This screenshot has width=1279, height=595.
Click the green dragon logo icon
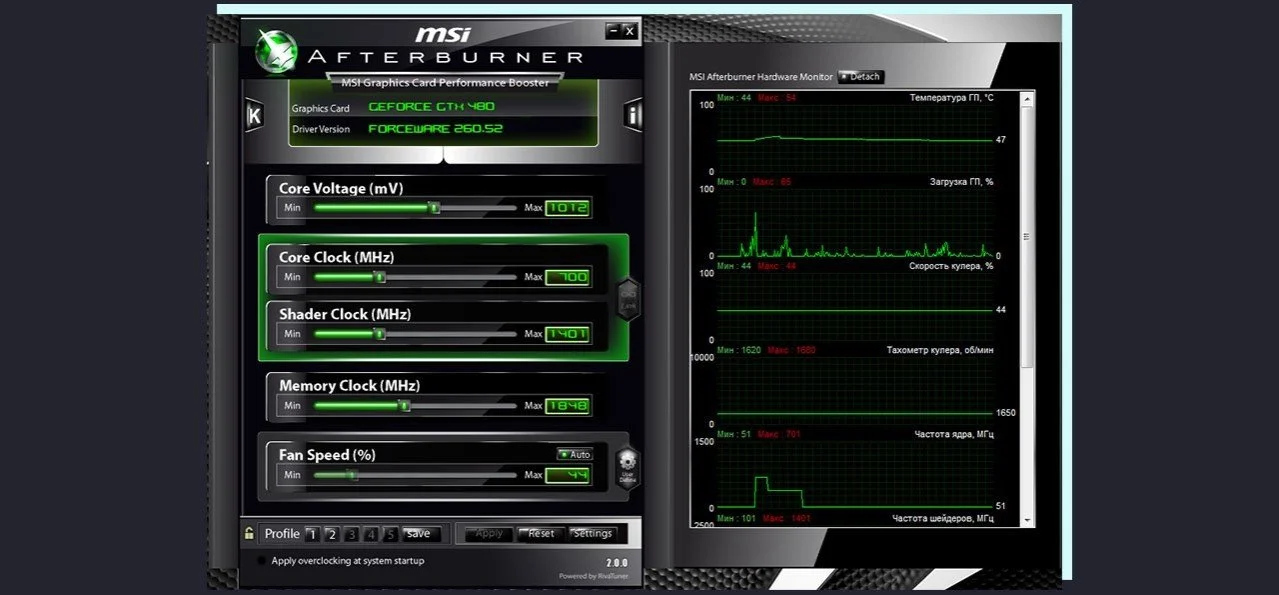point(277,51)
